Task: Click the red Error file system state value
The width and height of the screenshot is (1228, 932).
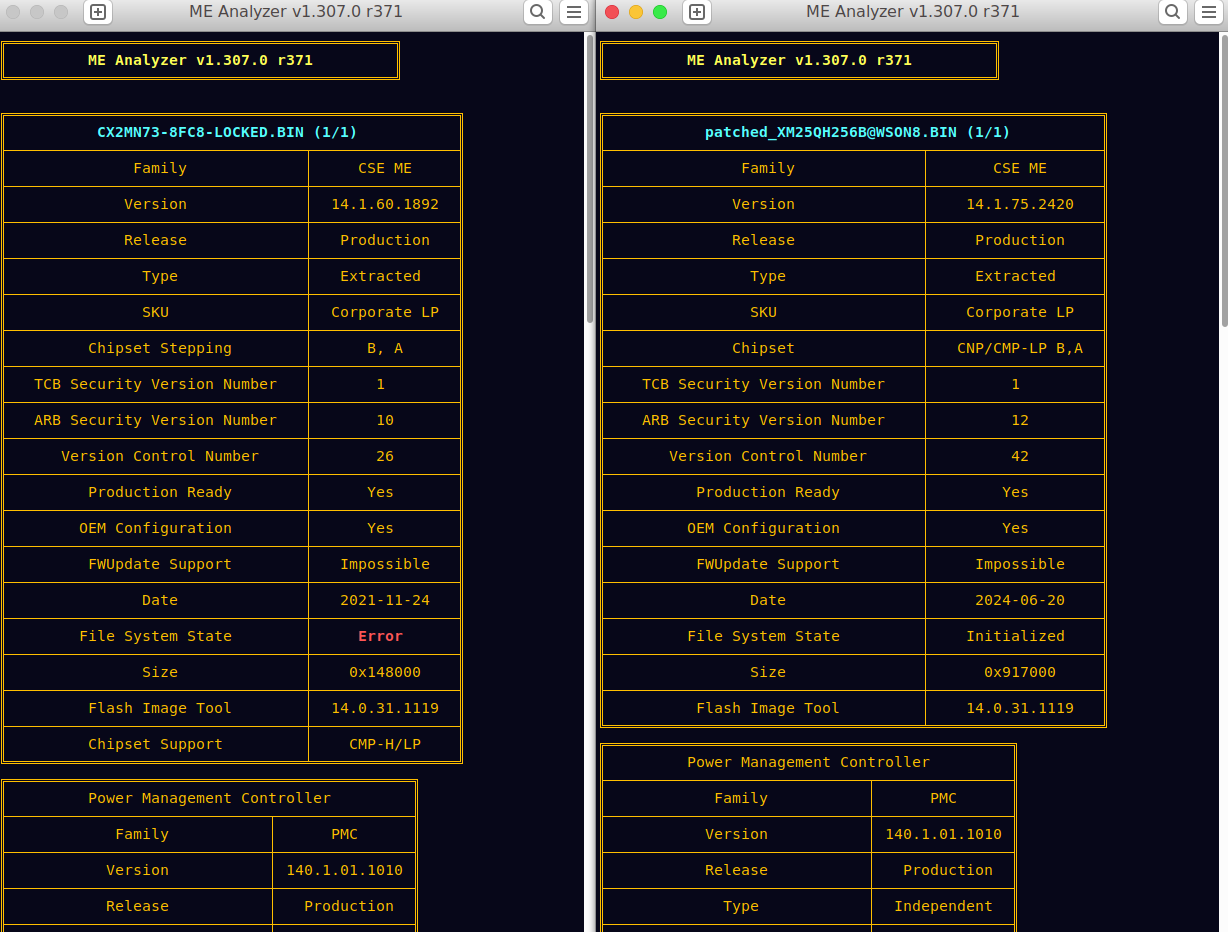Action: coord(380,636)
